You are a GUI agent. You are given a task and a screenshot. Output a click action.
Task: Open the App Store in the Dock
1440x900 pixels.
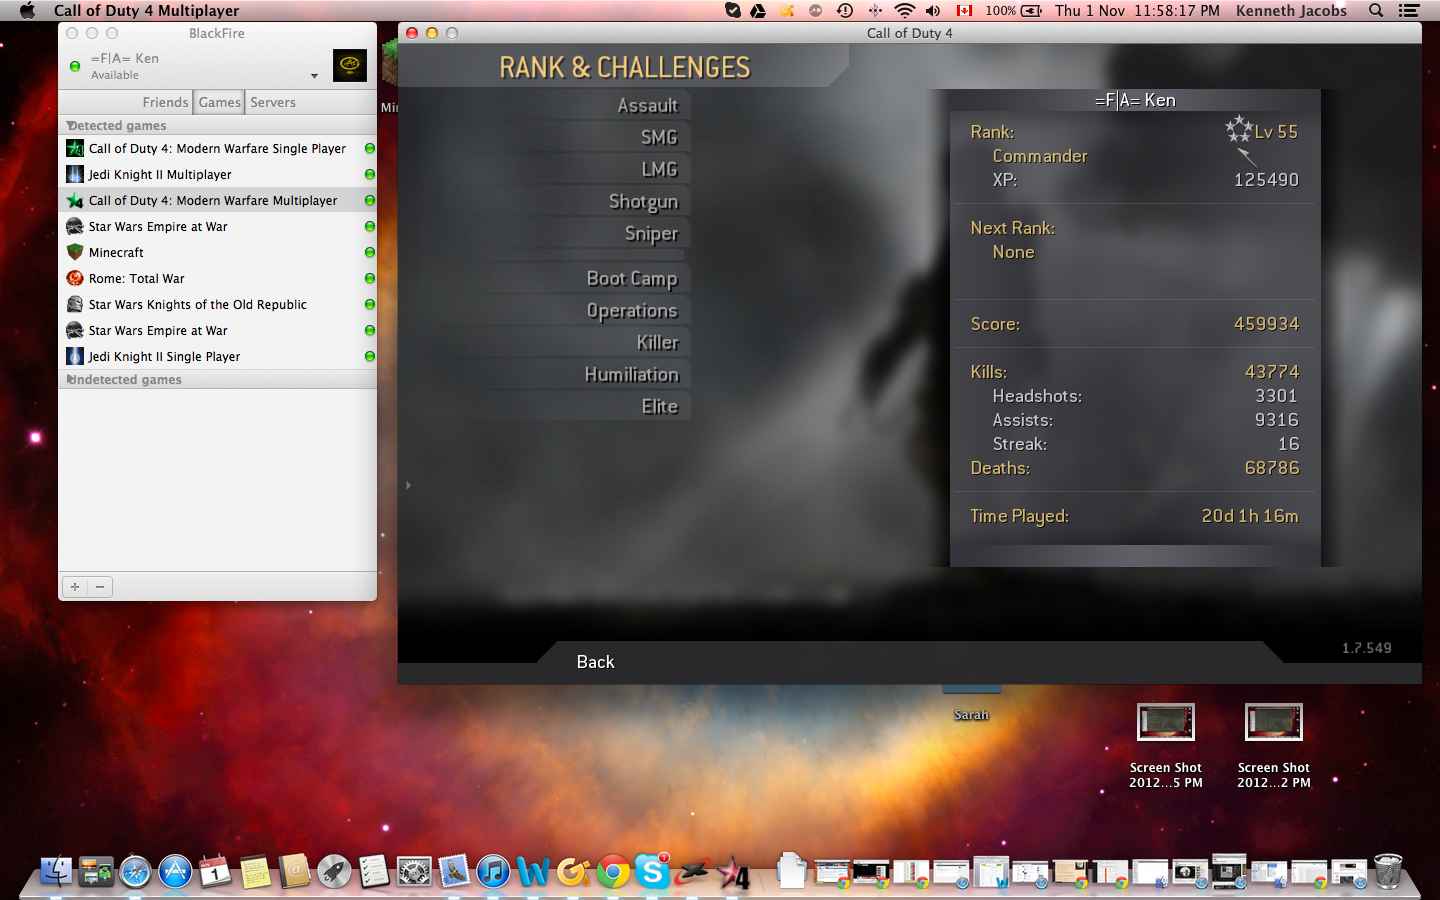click(175, 872)
